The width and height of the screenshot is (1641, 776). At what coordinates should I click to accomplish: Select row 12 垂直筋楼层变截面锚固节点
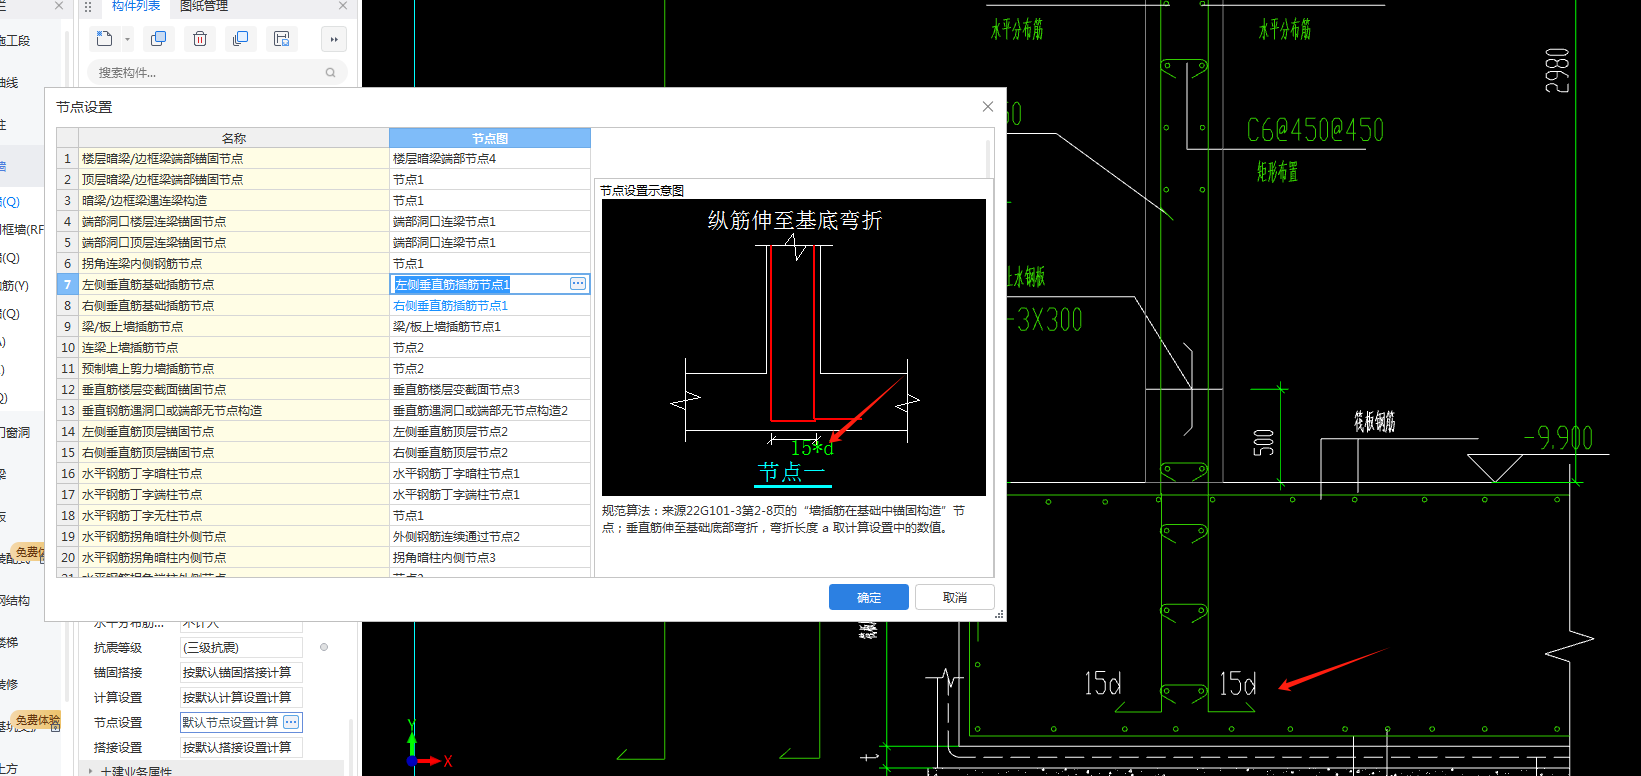pyautogui.click(x=233, y=389)
